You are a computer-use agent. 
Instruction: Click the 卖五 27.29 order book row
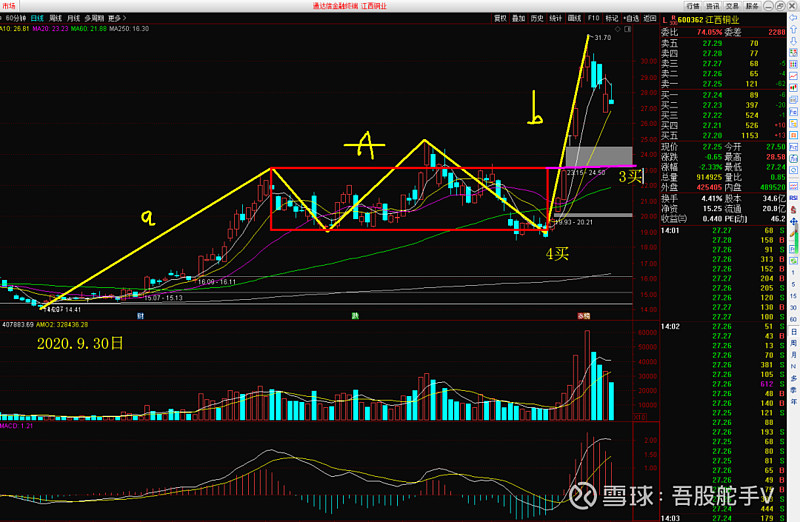click(x=723, y=43)
